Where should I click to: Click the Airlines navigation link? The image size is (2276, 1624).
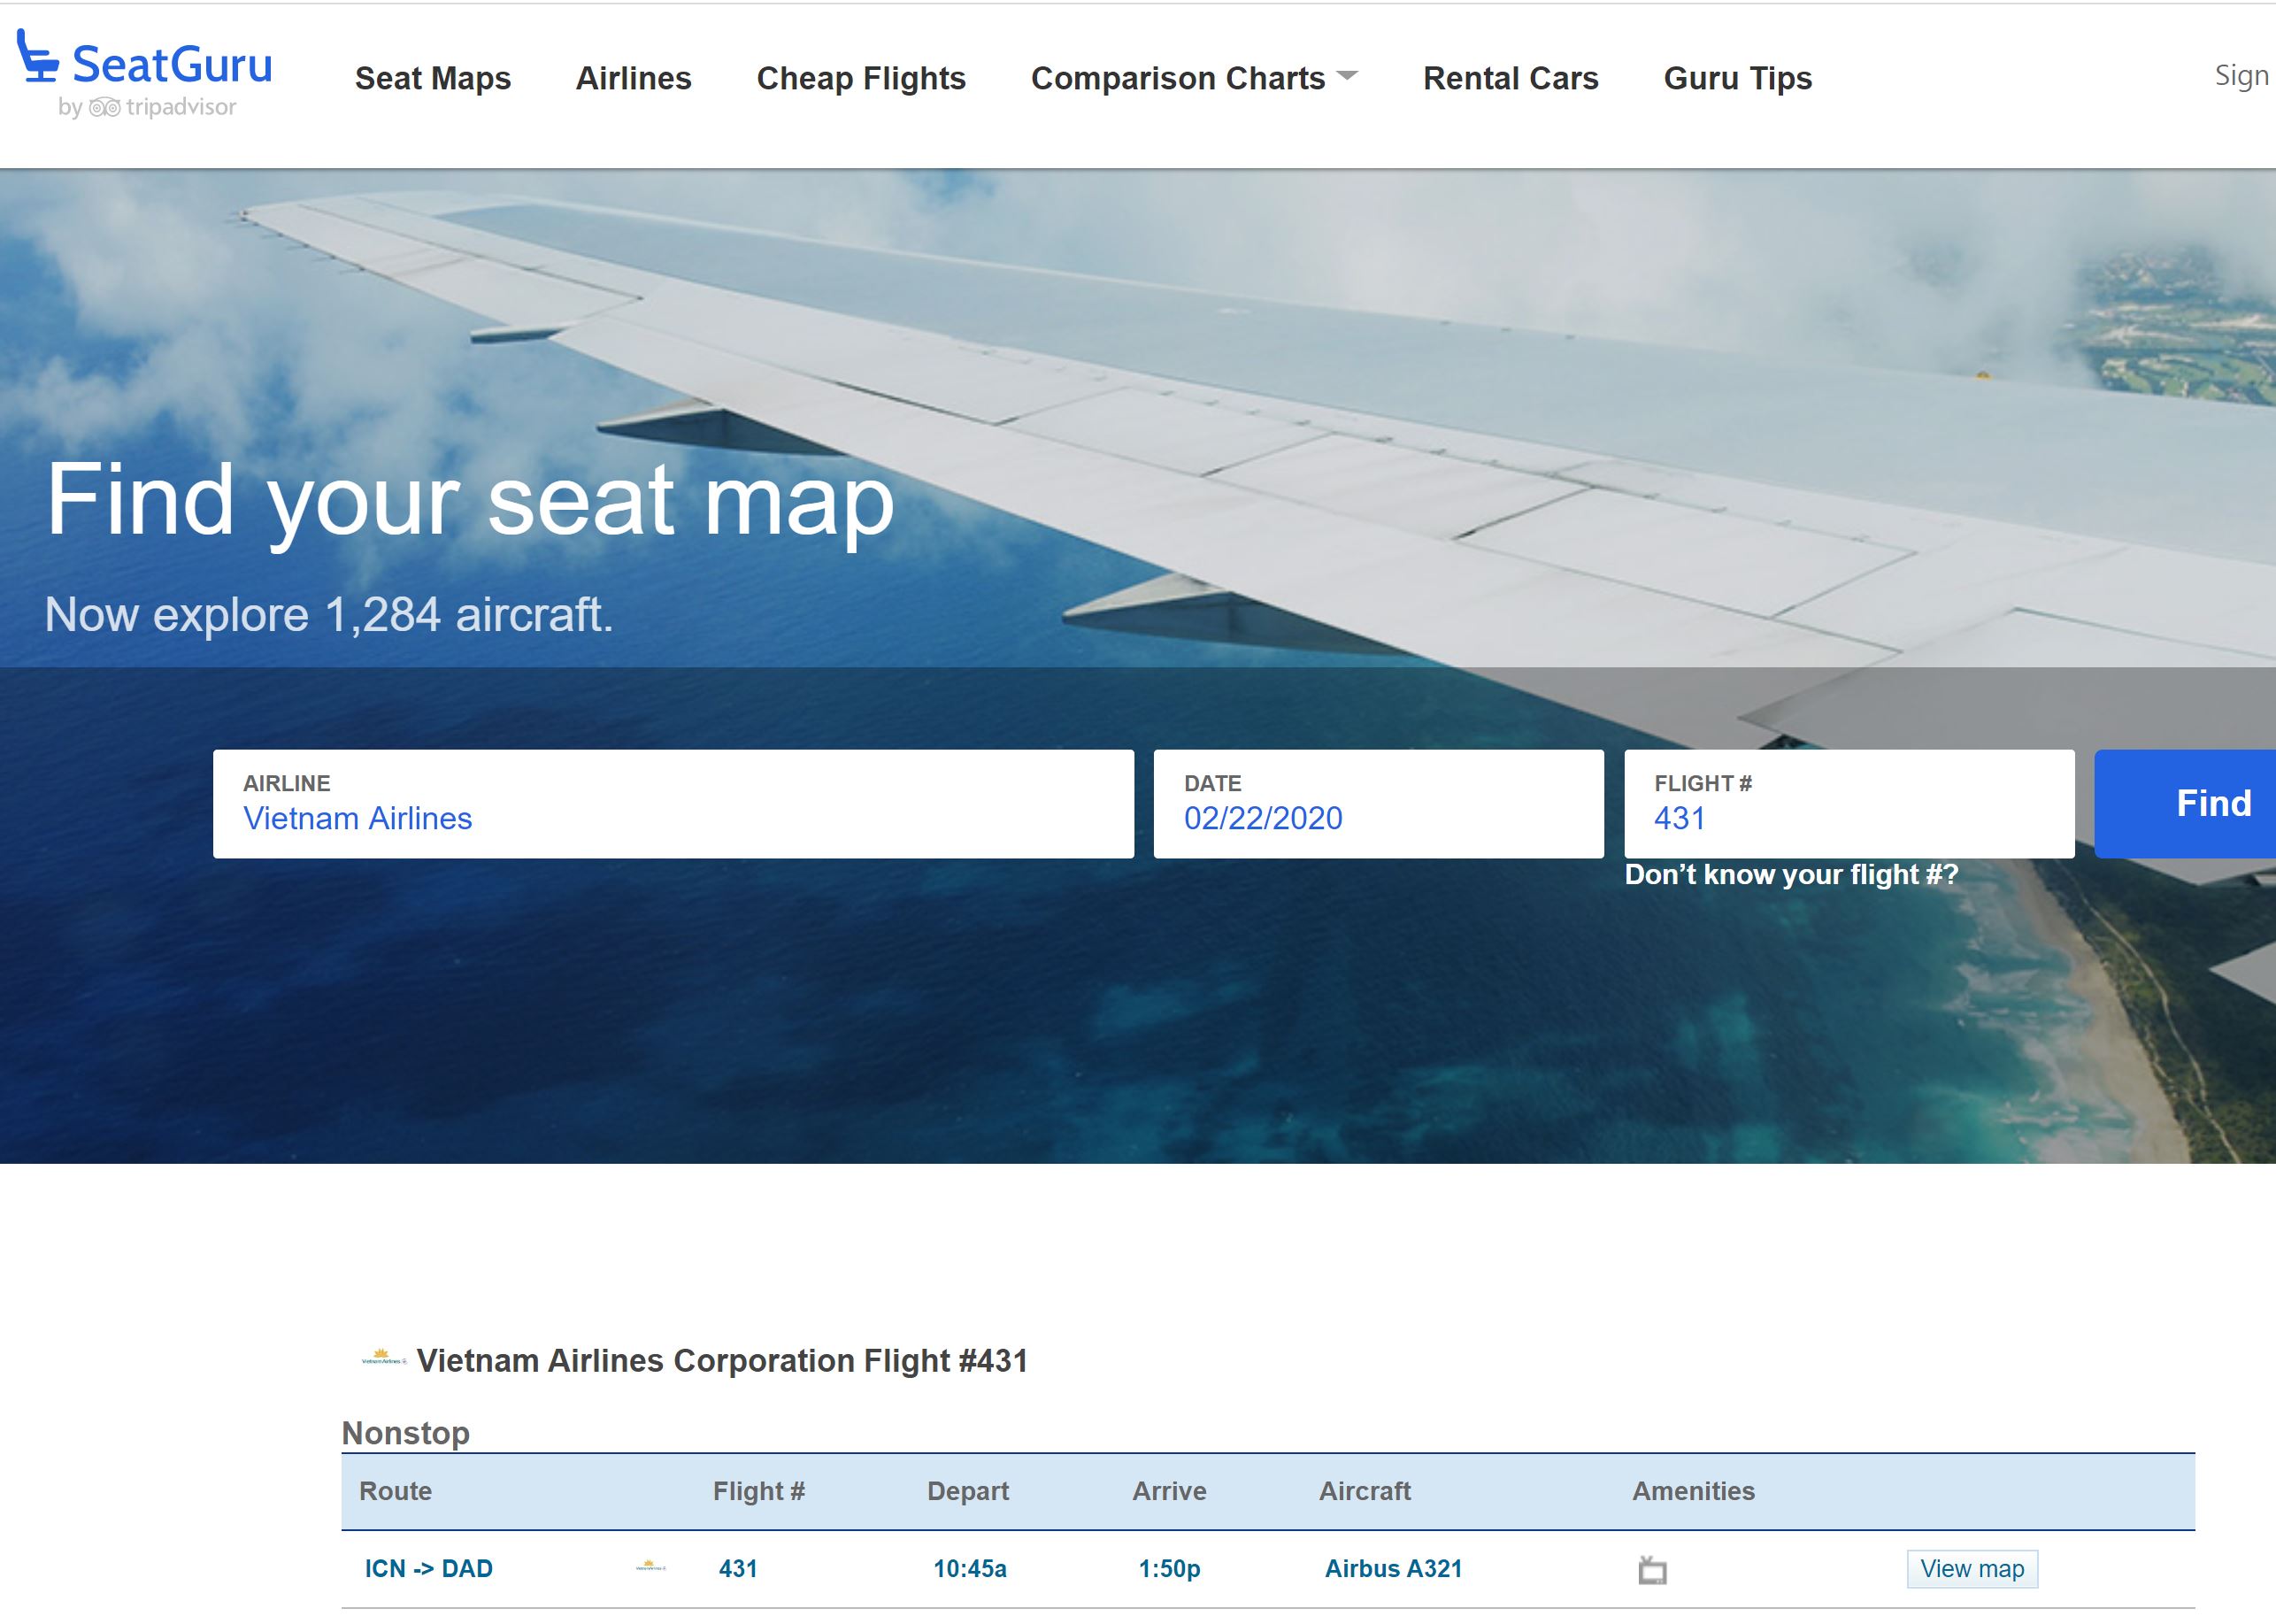633,77
